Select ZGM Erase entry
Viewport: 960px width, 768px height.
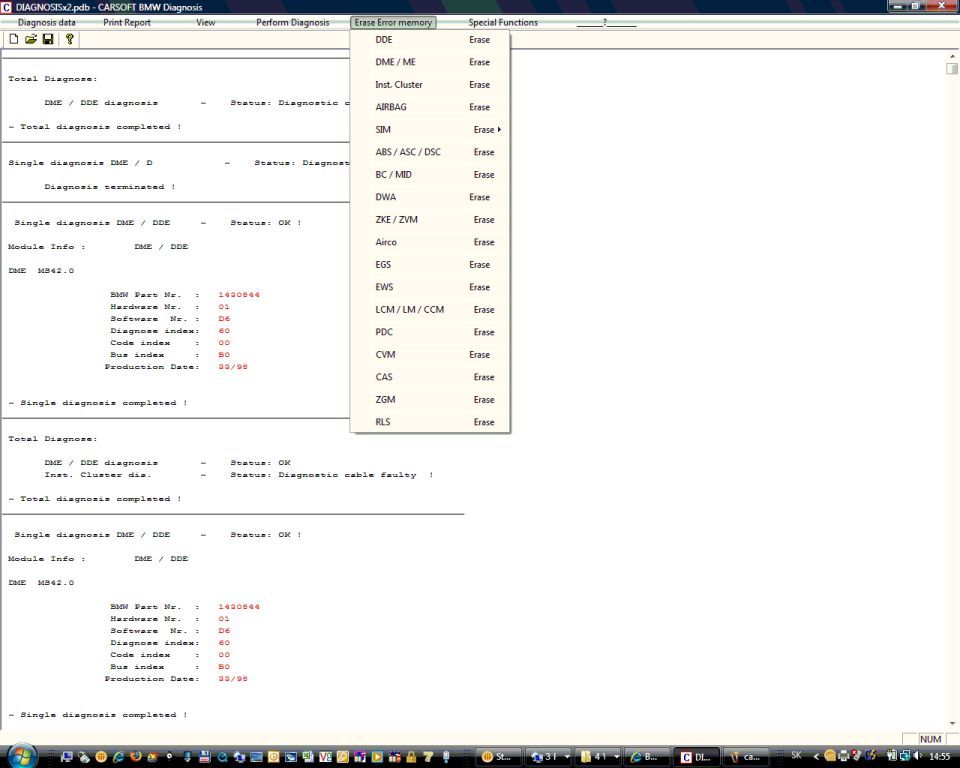430,399
